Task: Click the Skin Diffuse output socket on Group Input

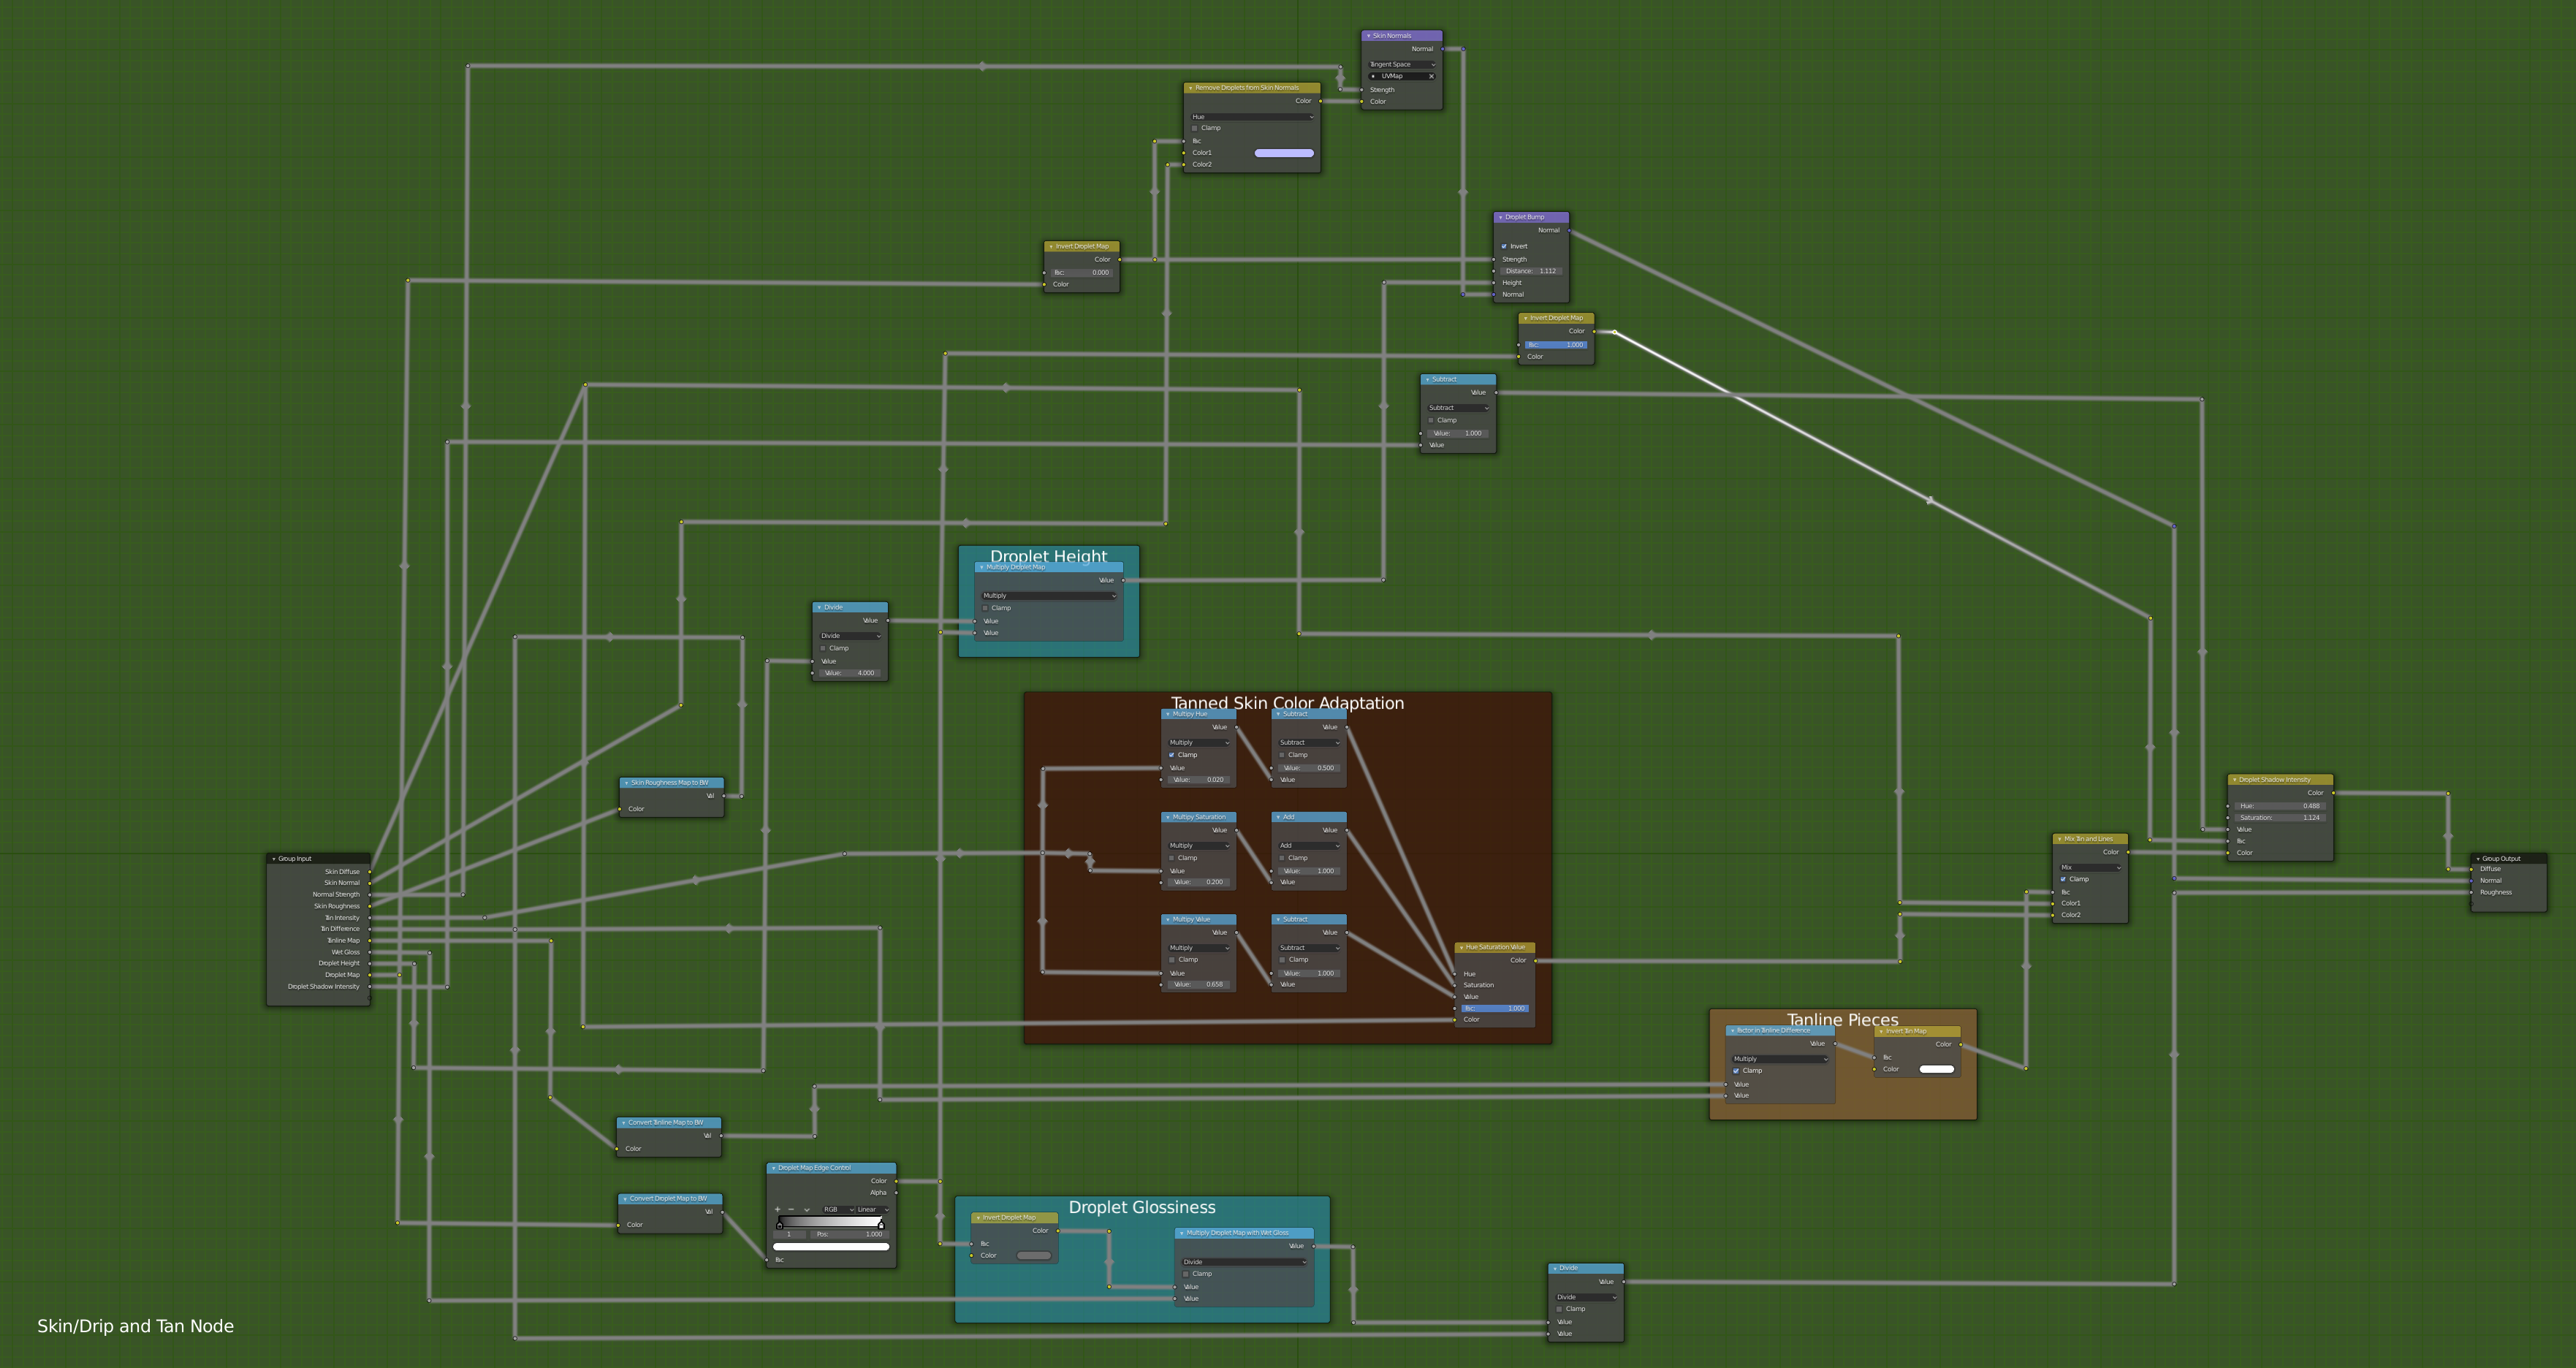Action: click(x=370, y=872)
